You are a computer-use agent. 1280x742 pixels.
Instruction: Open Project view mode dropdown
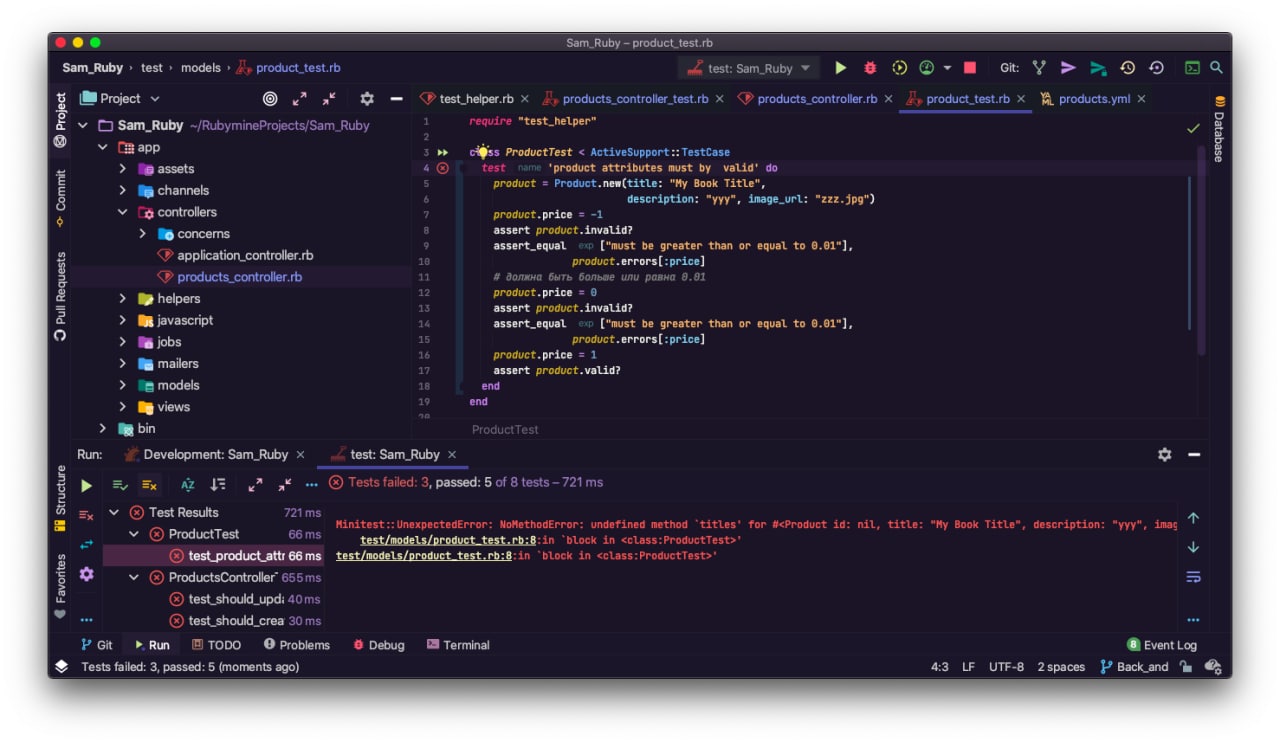coord(120,99)
